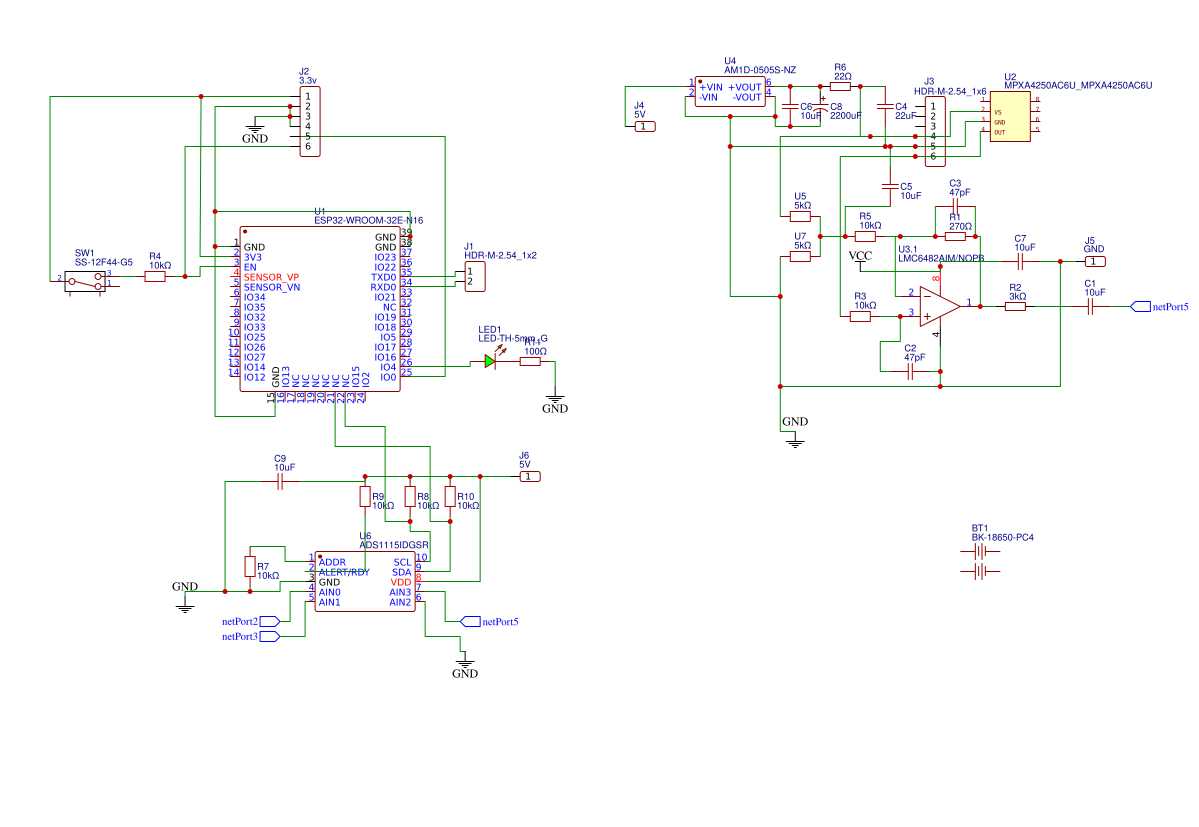
Task: Click the TXD0 pin label on ESP32
Action: 383,277
